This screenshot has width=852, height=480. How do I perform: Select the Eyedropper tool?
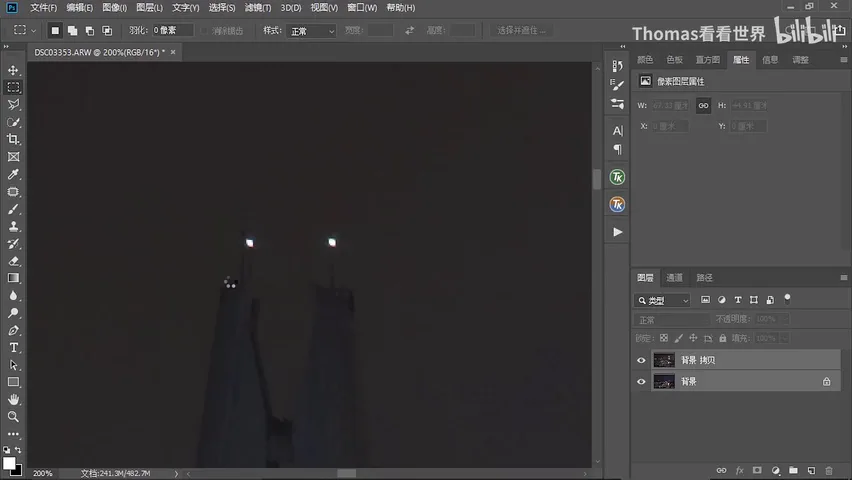(x=14, y=174)
